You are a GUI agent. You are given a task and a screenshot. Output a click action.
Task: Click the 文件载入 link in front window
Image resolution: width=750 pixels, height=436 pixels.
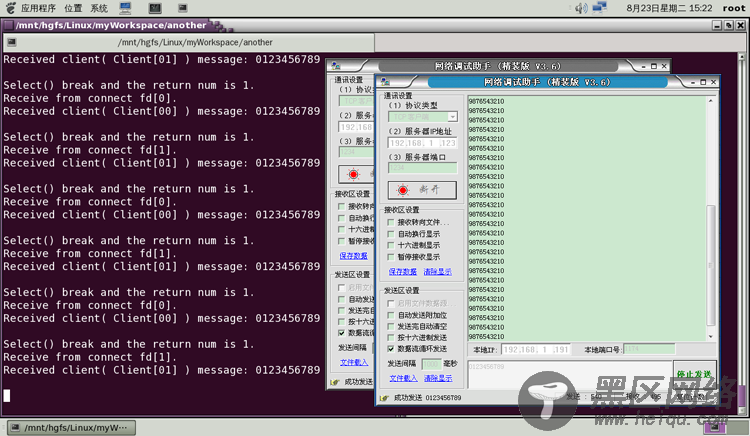click(403, 378)
